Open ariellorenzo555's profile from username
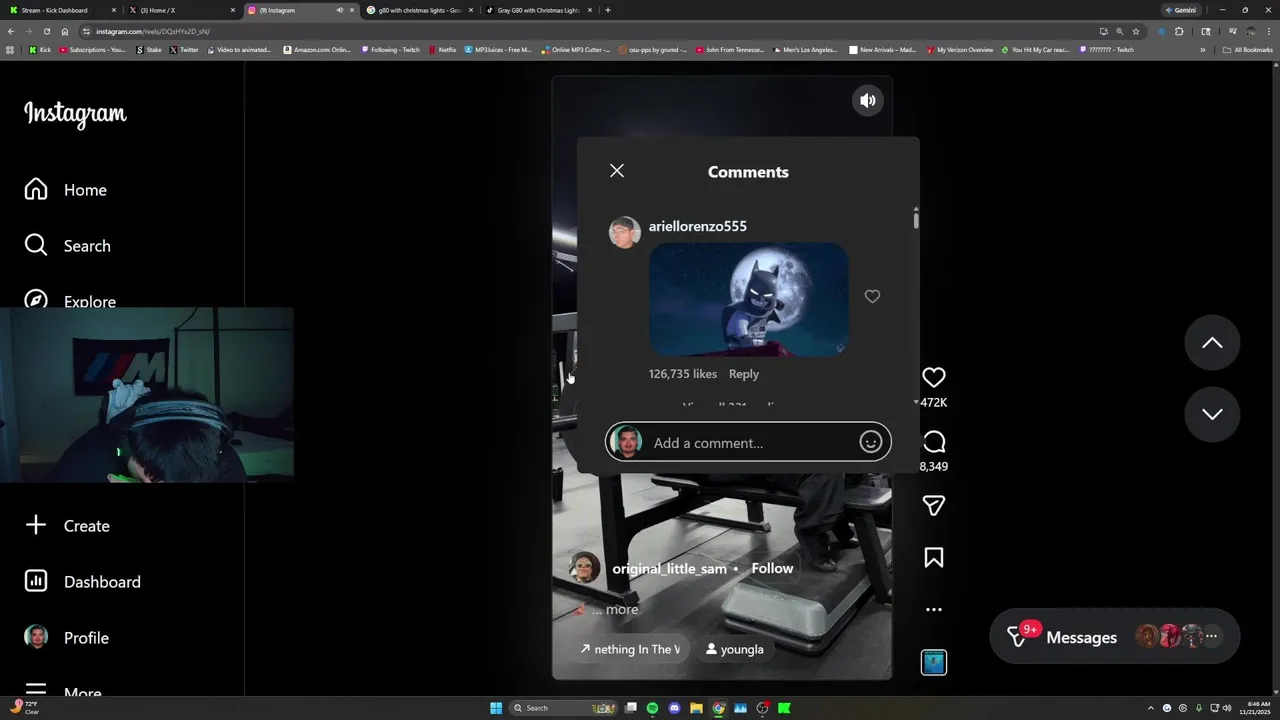 pos(698,226)
